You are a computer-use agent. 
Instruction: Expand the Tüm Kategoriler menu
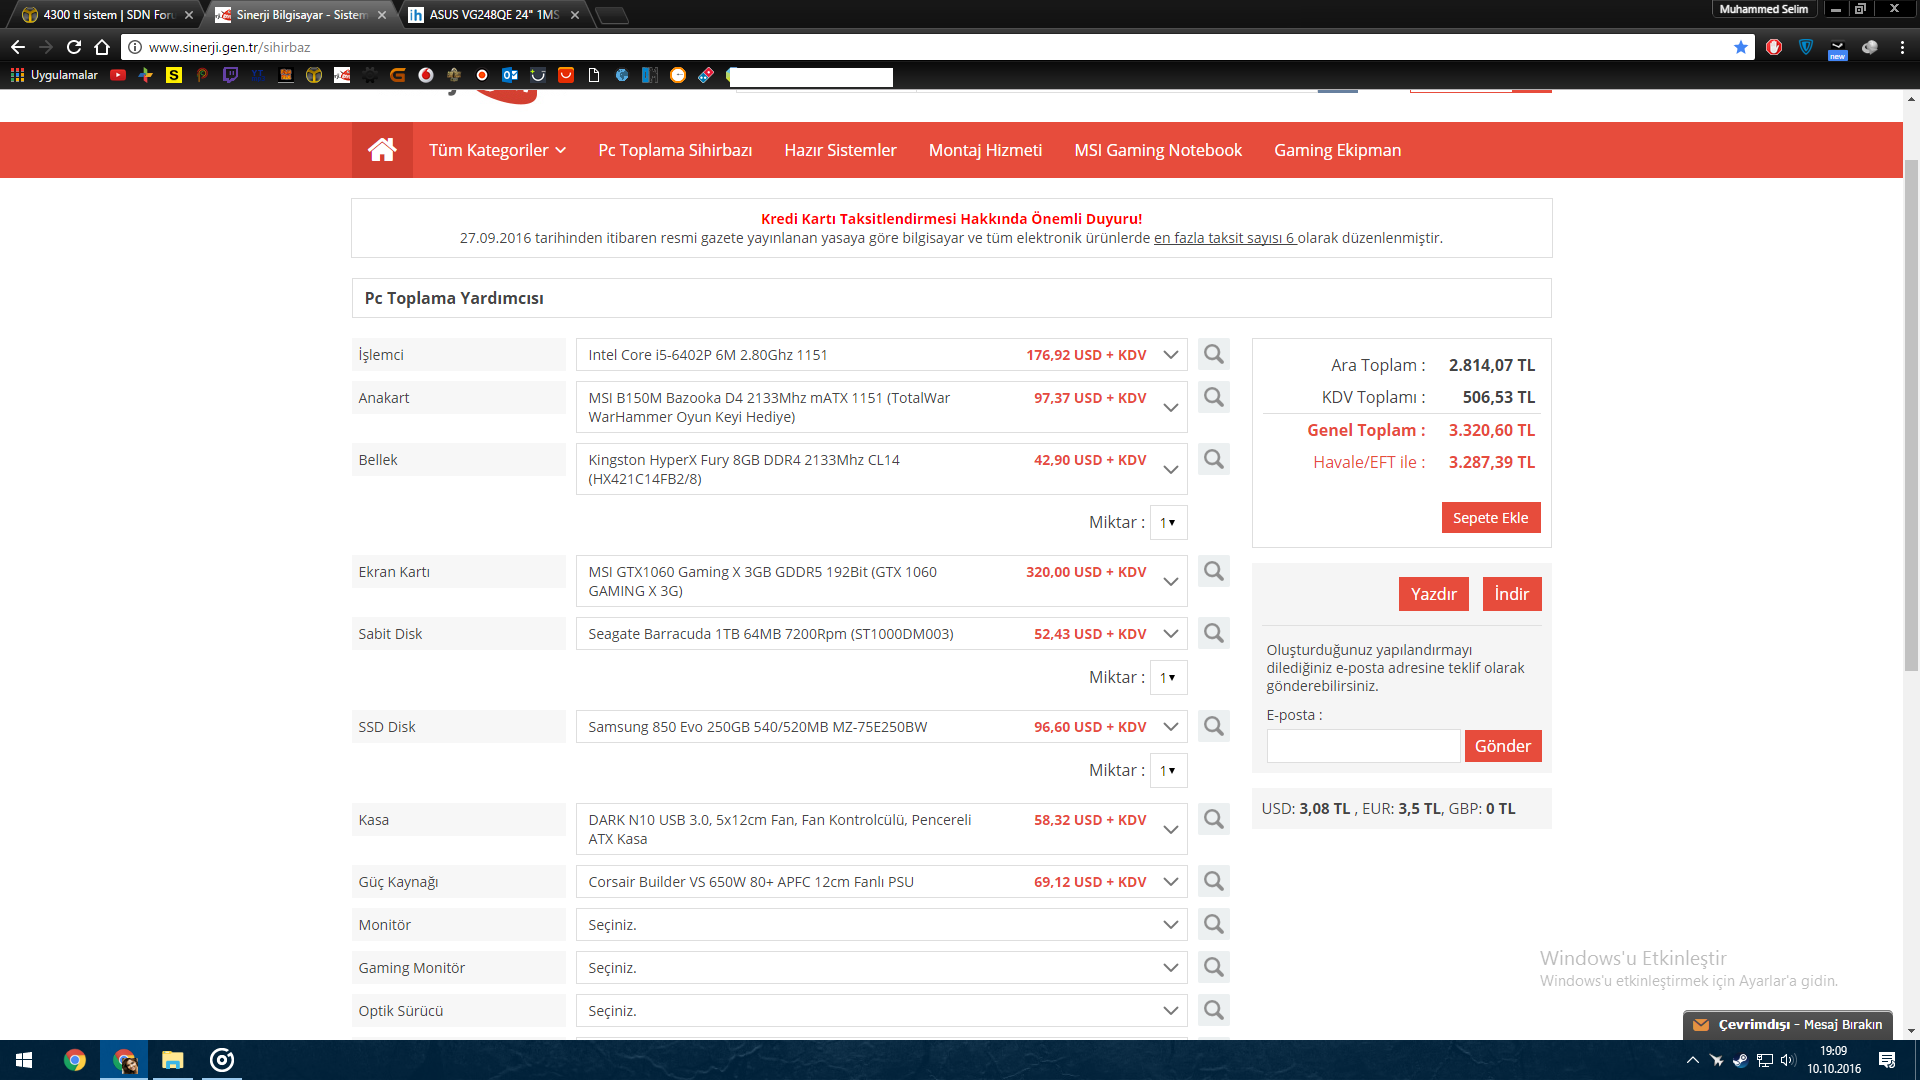click(x=497, y=150)
